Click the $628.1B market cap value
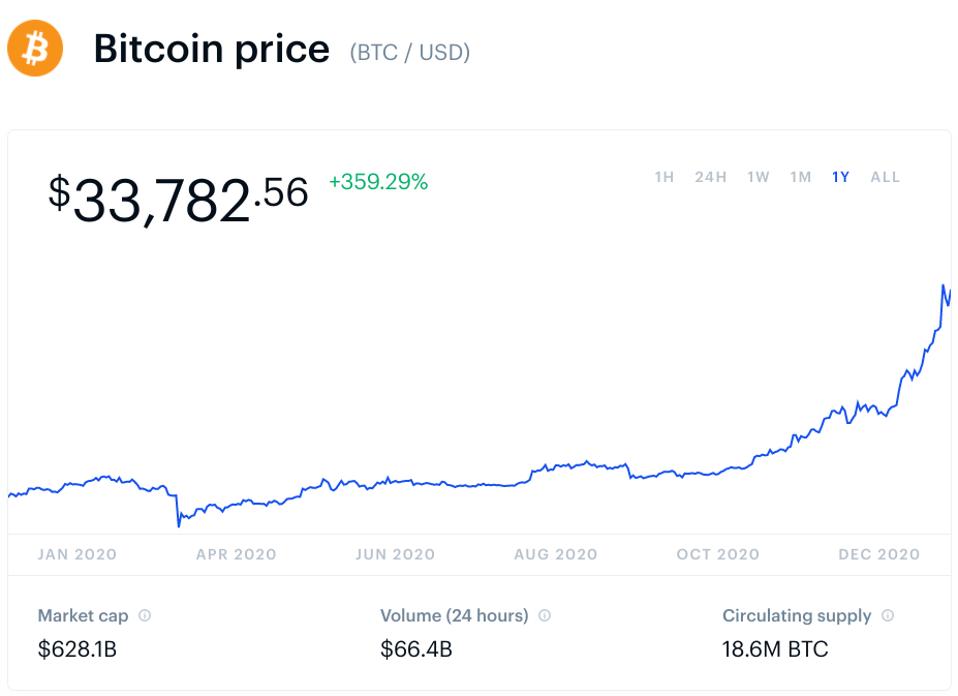The height and width of the screenshot is (696, 958). (x=77, y=650)
